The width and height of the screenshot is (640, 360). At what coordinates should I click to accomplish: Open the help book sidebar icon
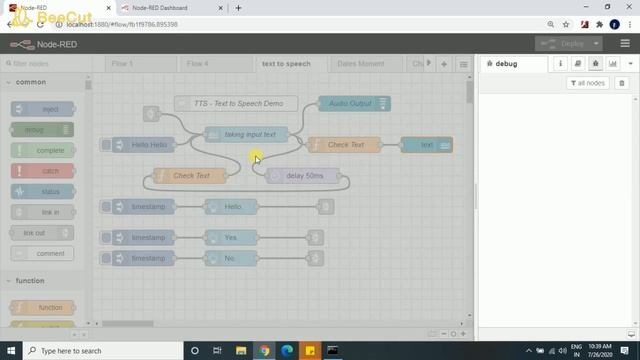(x=578, y=64)
